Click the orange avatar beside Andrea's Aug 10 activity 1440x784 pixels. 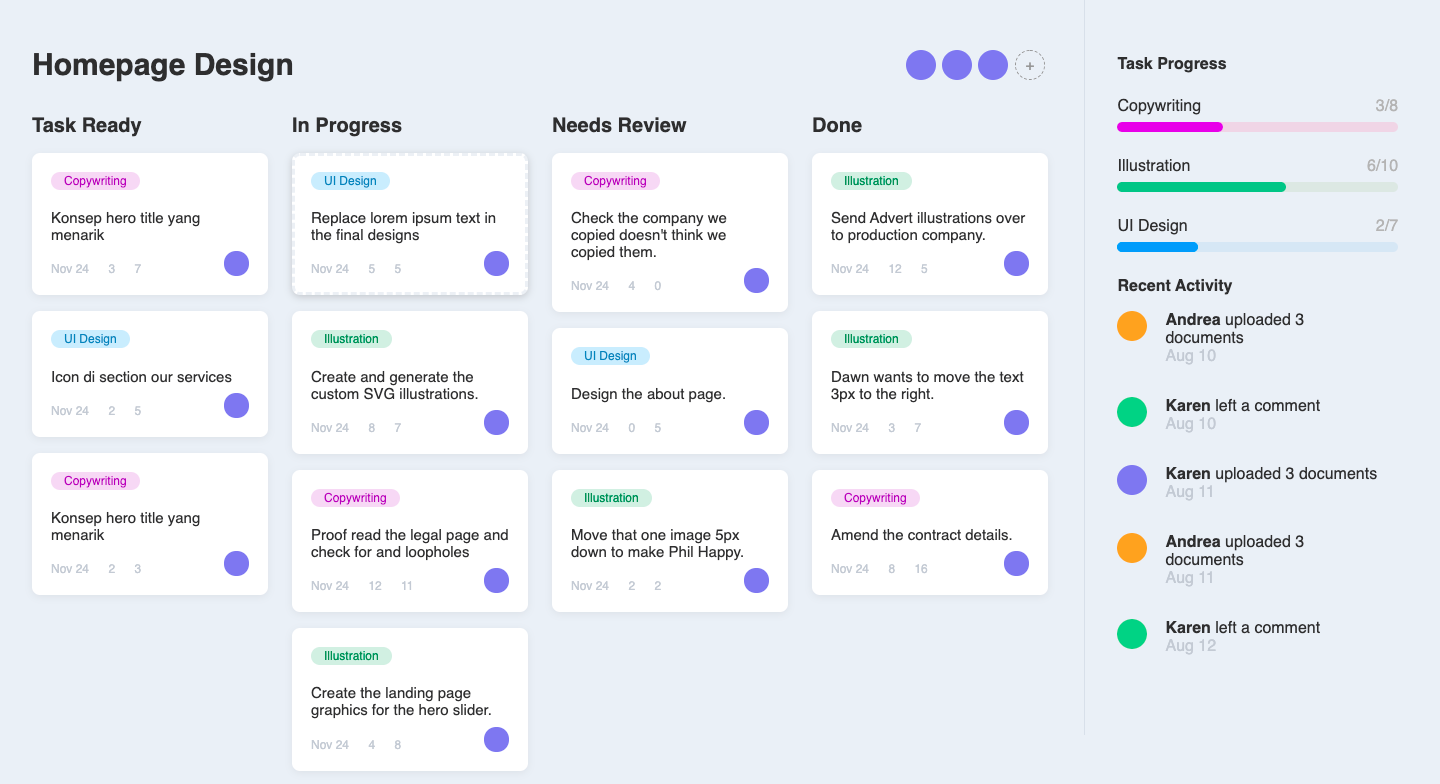[x=1131, y=326]
